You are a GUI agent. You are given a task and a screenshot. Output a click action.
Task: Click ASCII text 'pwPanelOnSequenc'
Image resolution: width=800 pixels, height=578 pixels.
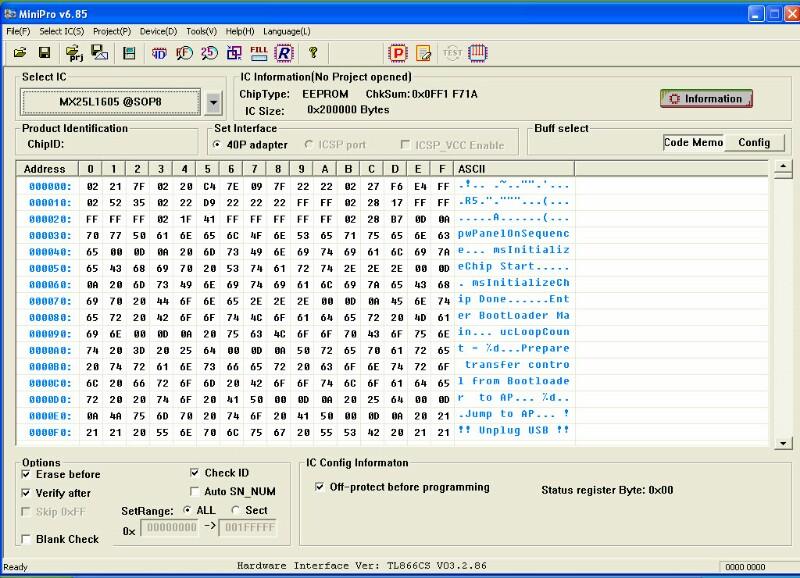coord(513,234)
